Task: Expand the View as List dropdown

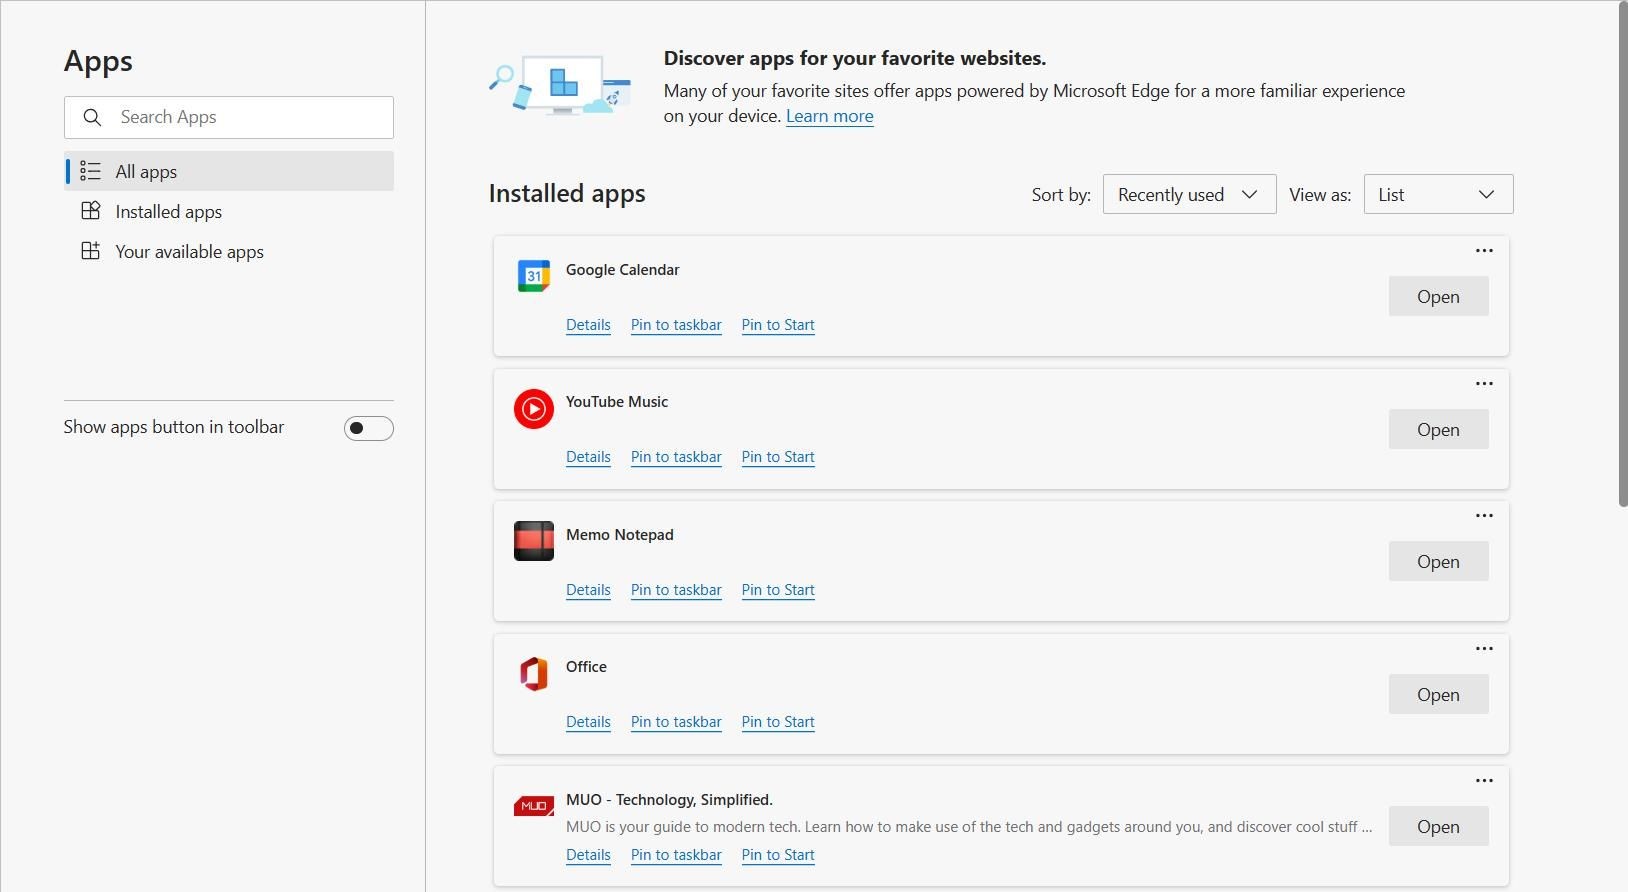Action: click(1438, 194)
